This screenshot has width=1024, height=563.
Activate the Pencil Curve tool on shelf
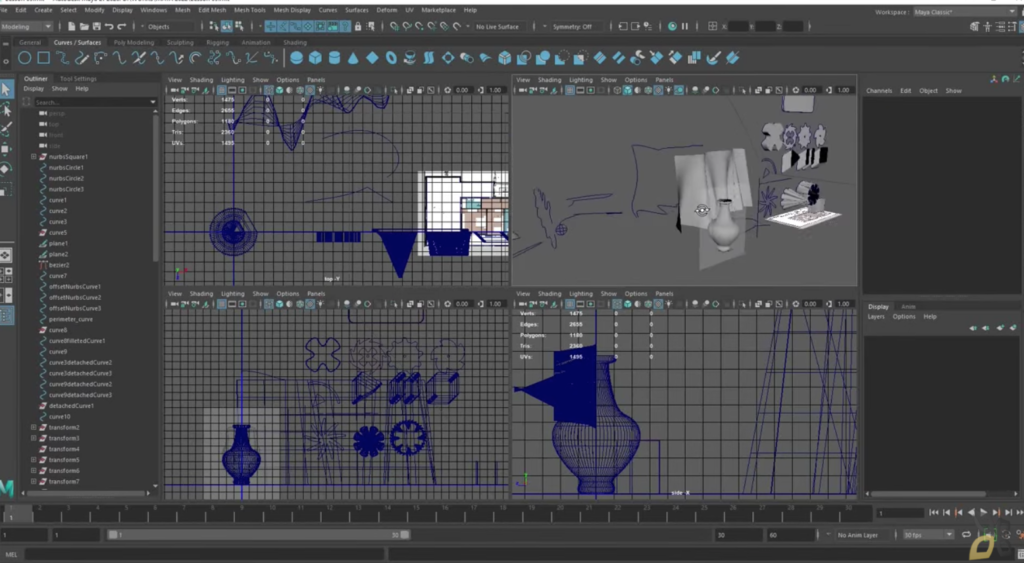[x=82, y=58]
